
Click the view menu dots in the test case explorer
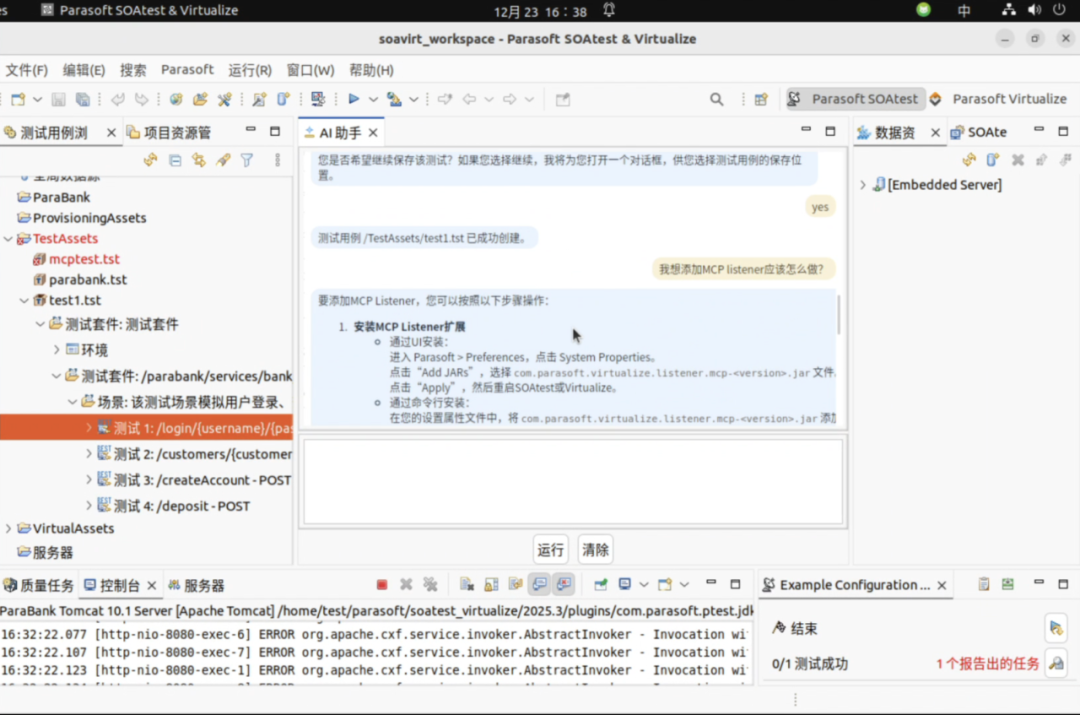pyautogui.click(x=277, y=160)
